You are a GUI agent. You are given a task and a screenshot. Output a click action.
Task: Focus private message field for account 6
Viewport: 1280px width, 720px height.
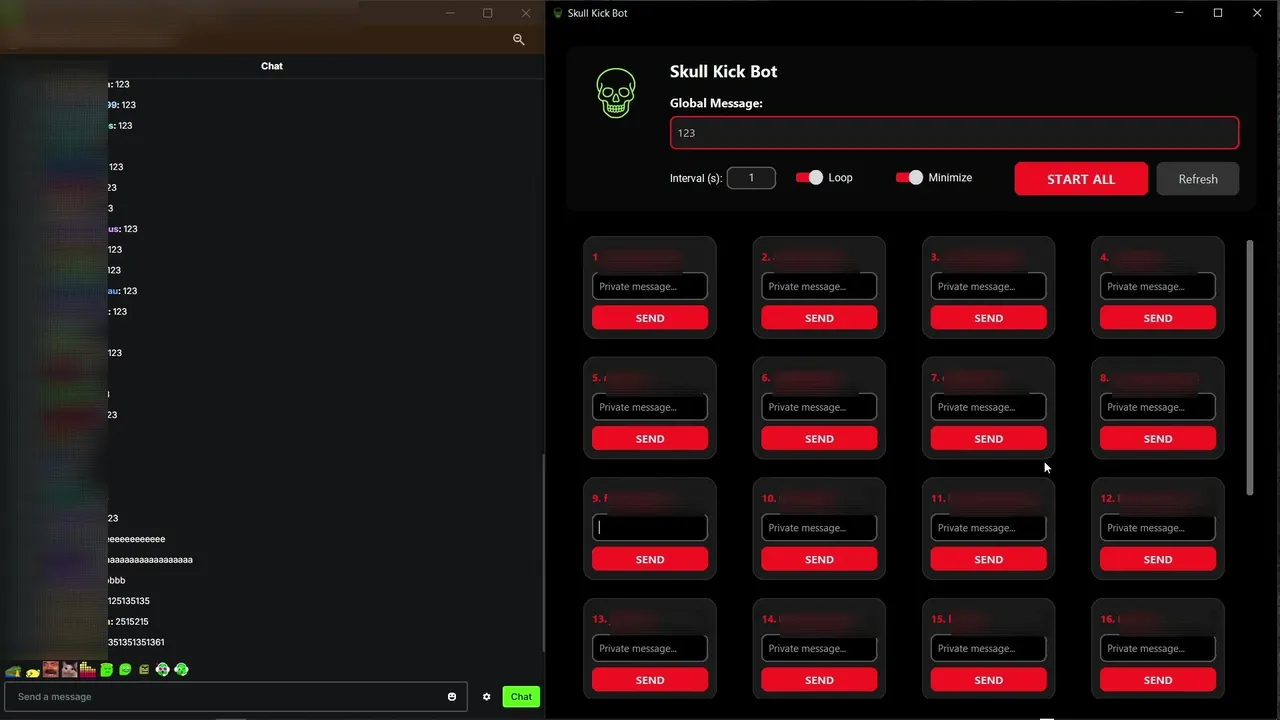[819, 407]
